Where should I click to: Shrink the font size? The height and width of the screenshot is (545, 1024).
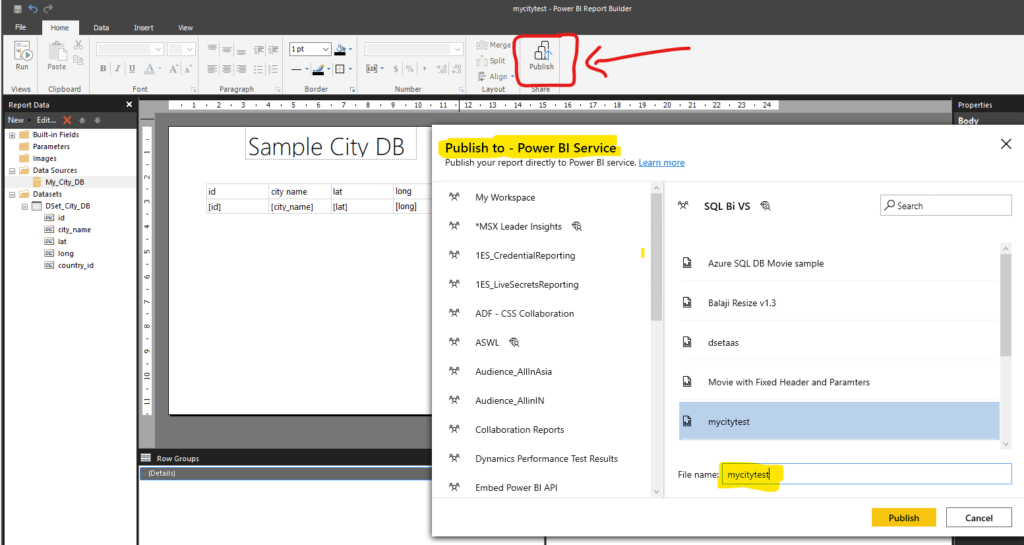coord(188,69)
